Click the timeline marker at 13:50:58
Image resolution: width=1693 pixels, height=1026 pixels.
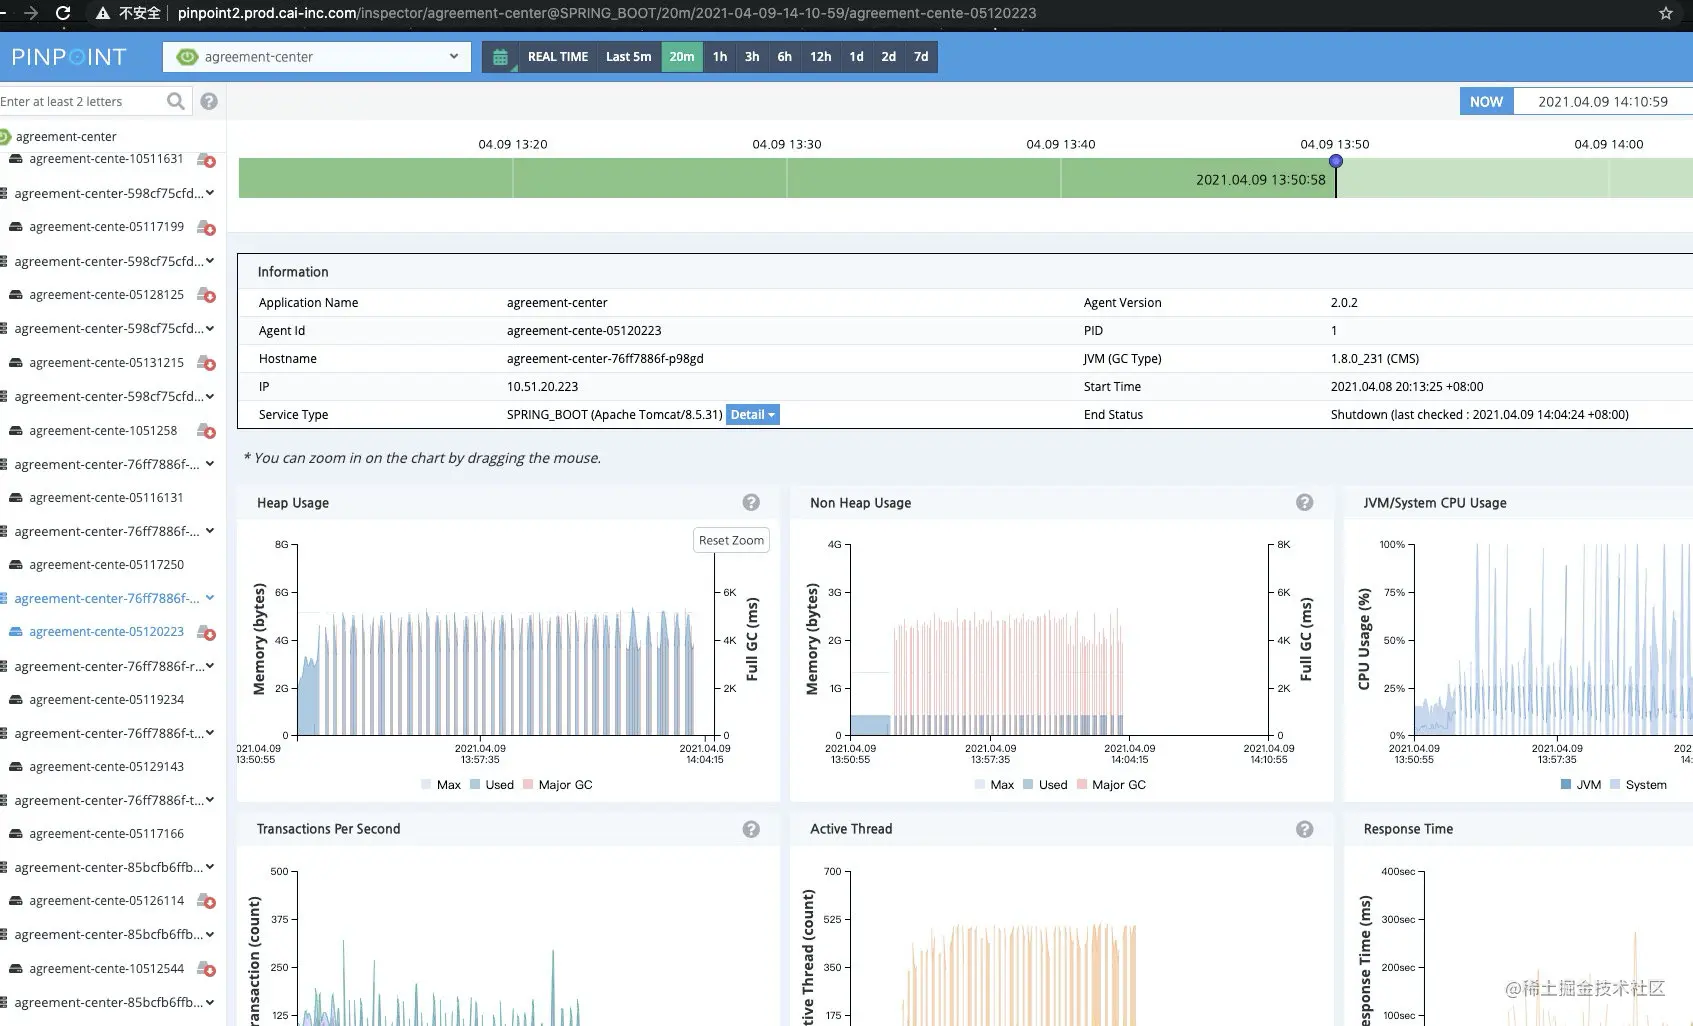pos(1335,161)
